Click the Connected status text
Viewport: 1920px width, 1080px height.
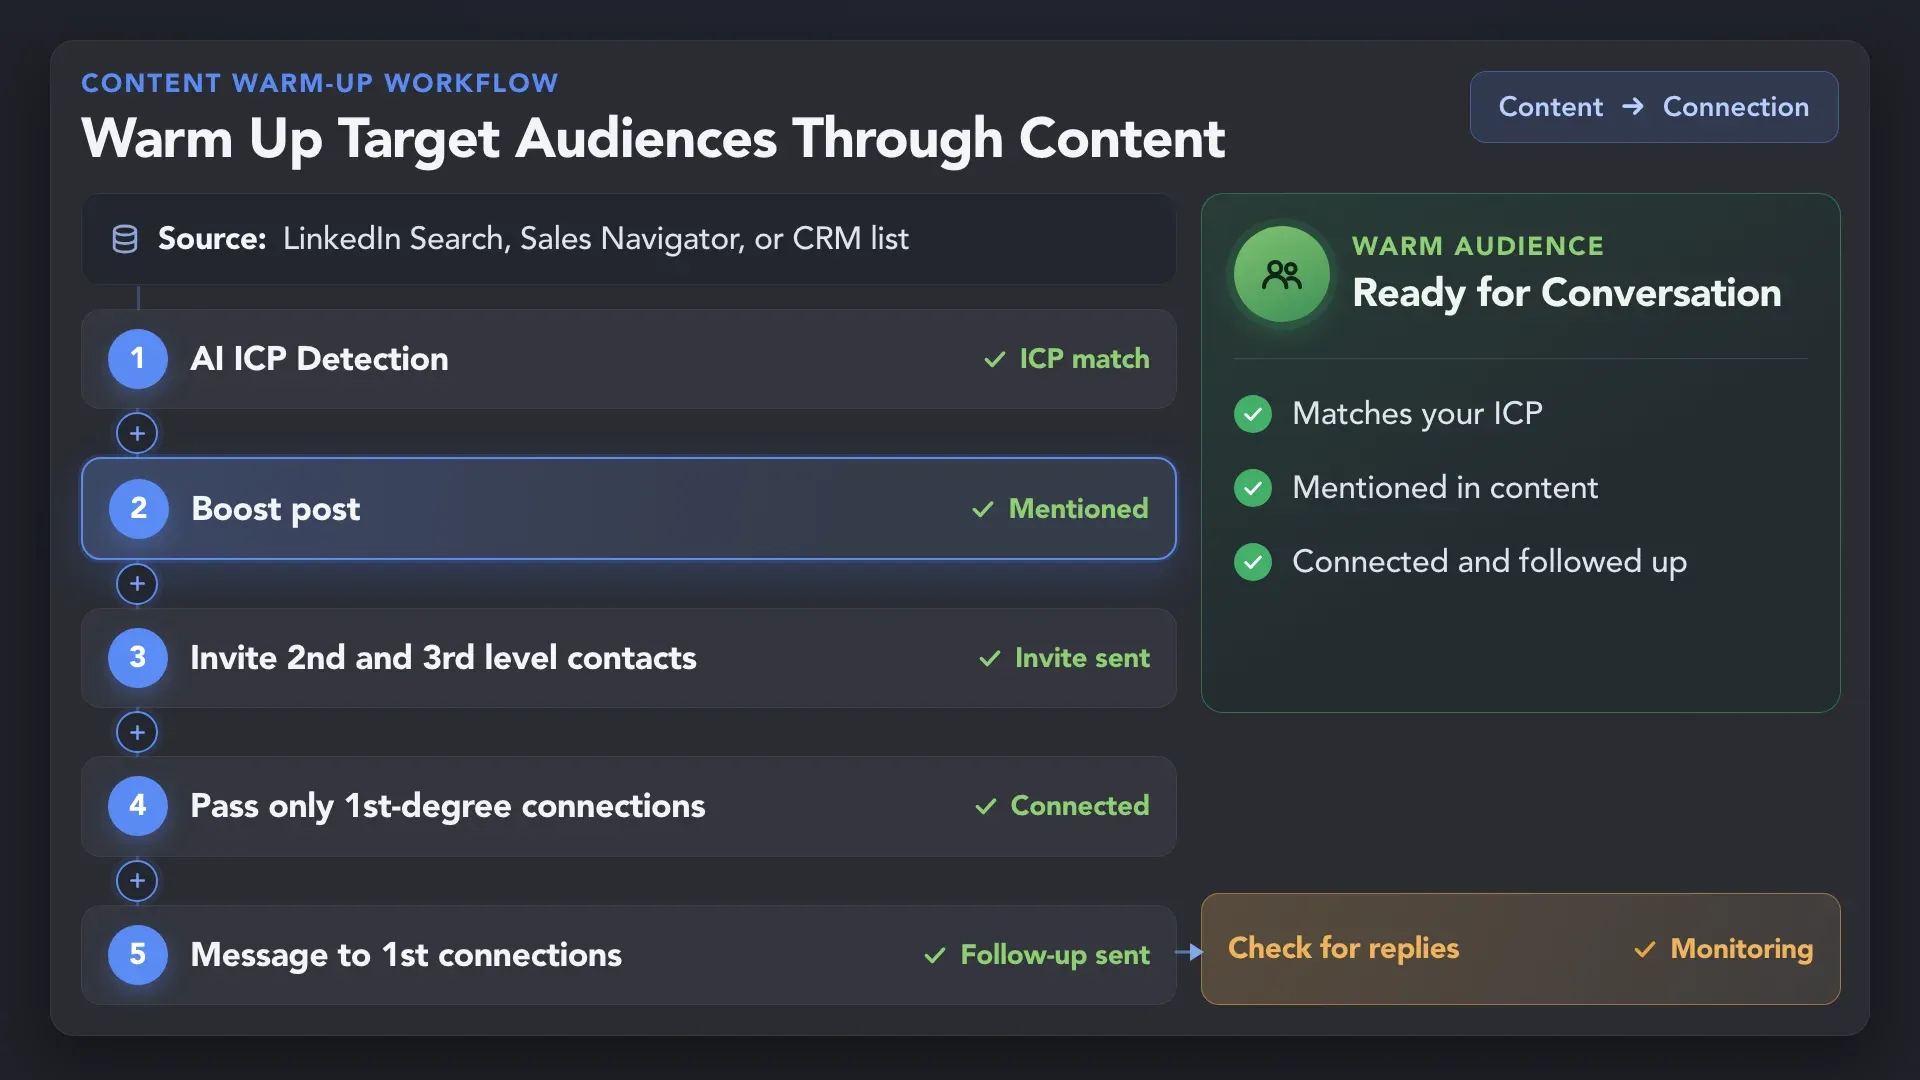tap(1080, 805)
